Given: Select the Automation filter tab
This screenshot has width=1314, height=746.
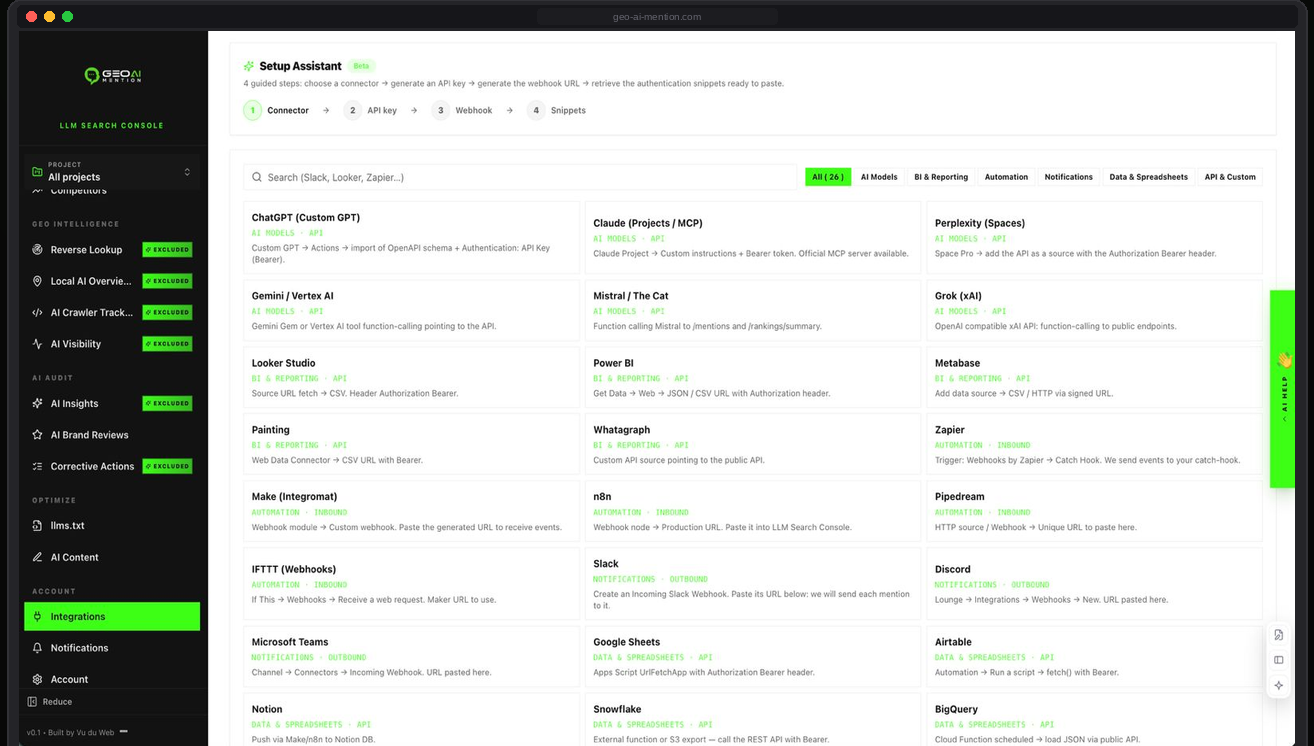Looking at the screenshot, I should (x=1006, y=177).
